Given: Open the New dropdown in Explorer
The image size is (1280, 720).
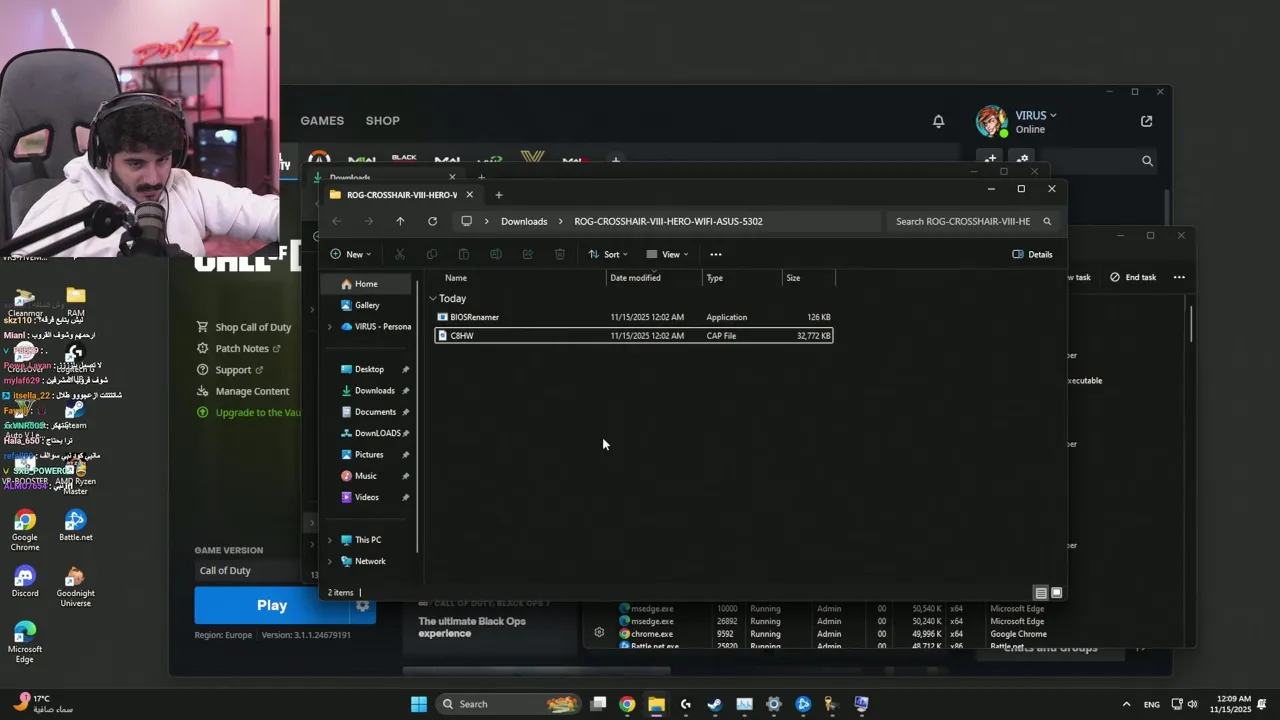Looking at the screenshot, I should [350, 254].
